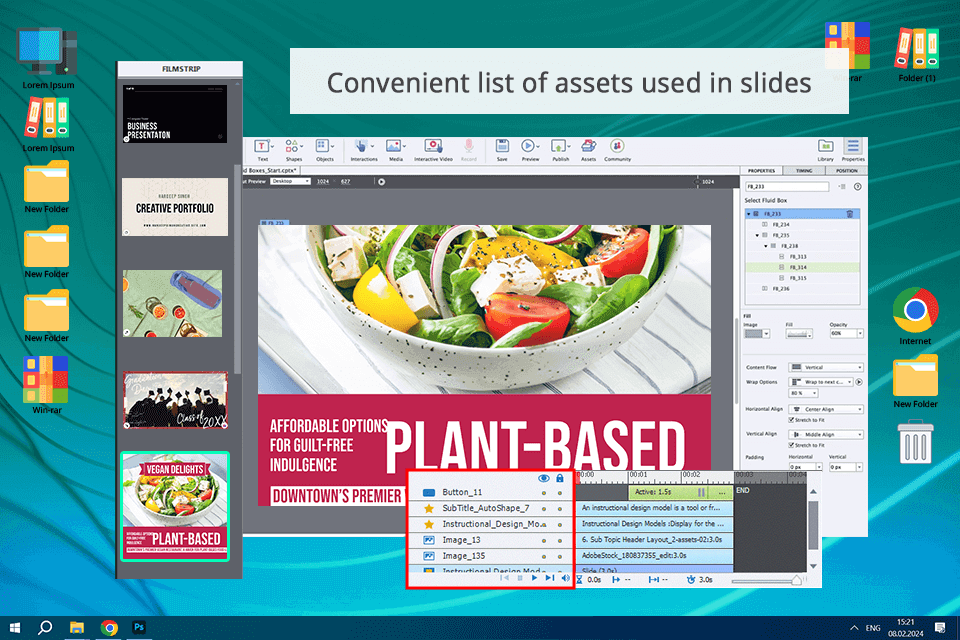960x640 pixels.
Task: Select fluid box FB_236 in the tree
Action: click(x=802, y=289)
